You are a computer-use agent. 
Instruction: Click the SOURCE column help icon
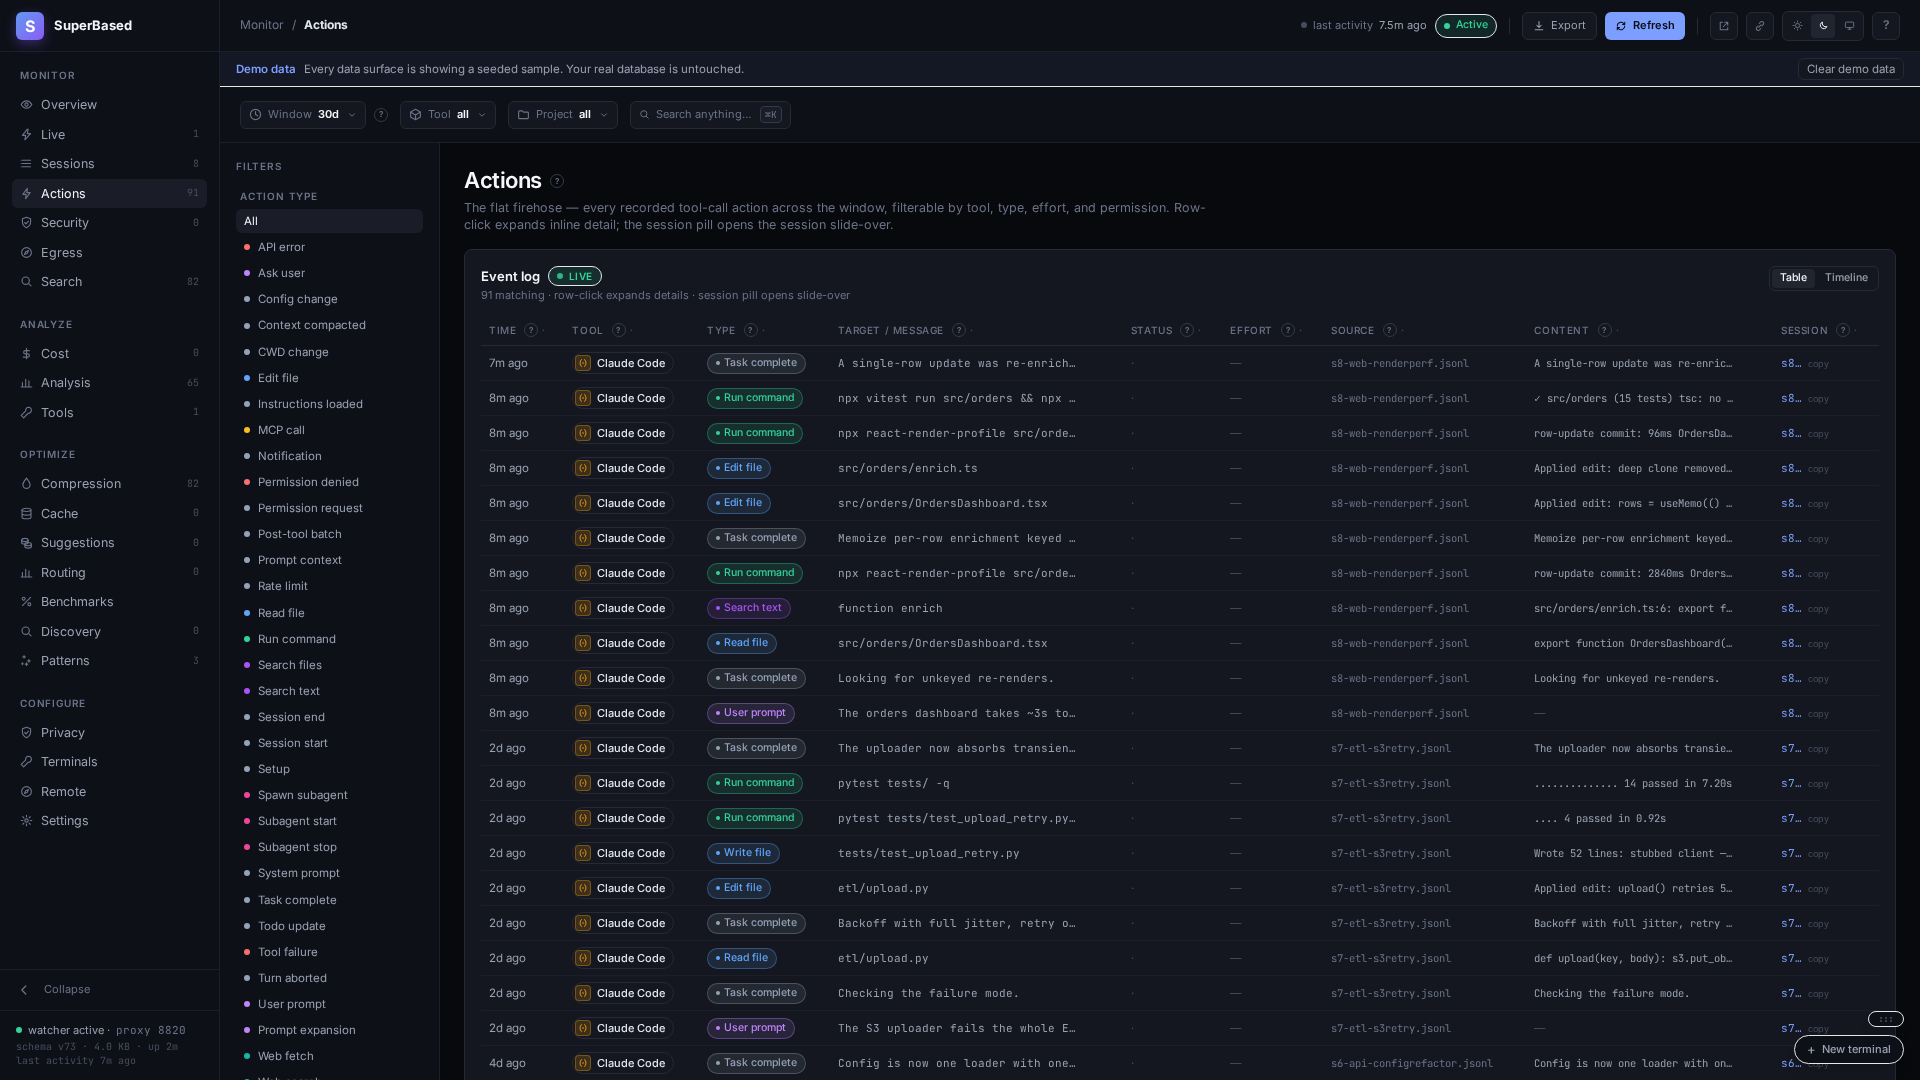[x=1390, y=330]
